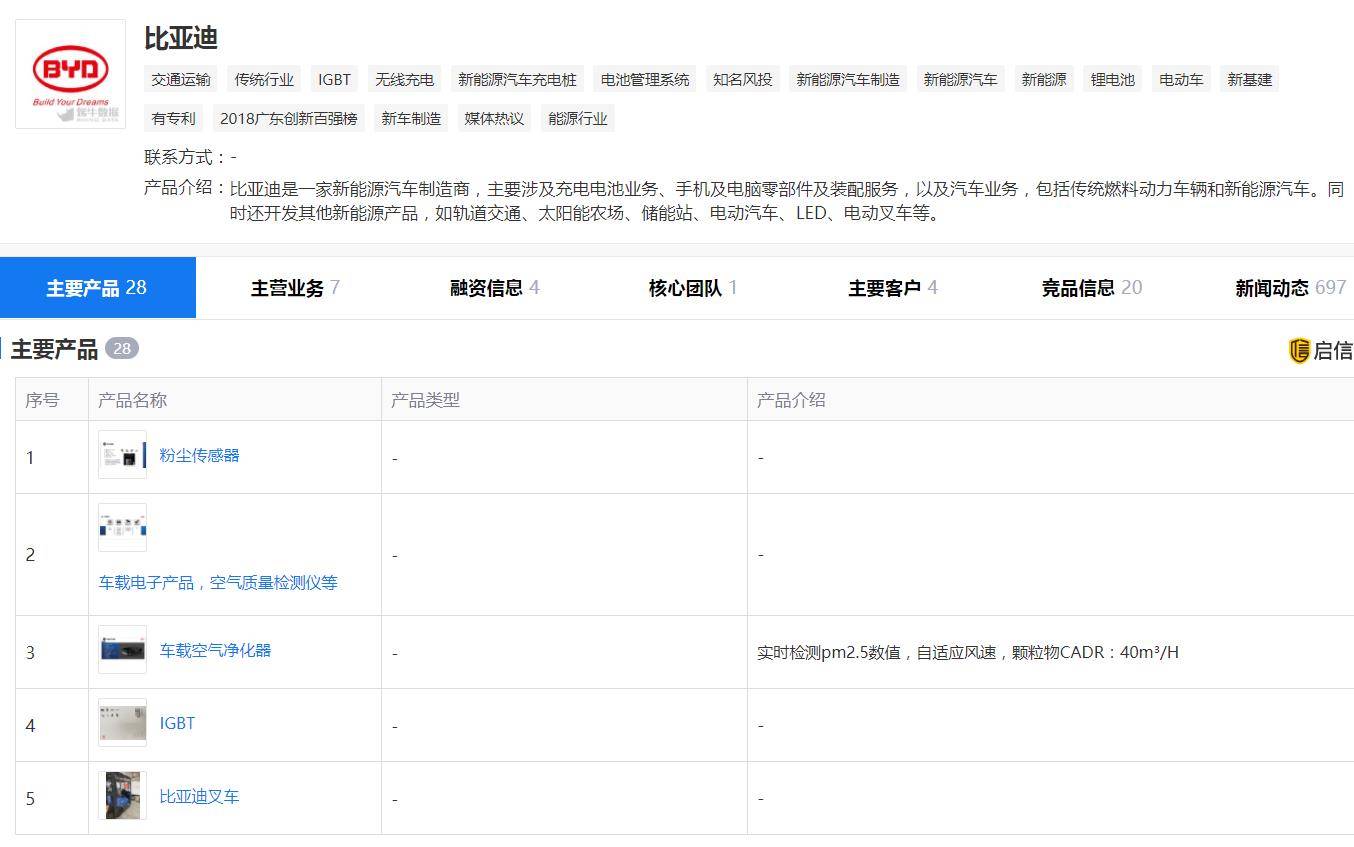The width and height of the screenshot is (1354, 847).
Task: Click the IGBT tag in header
Action: [334, 79]
